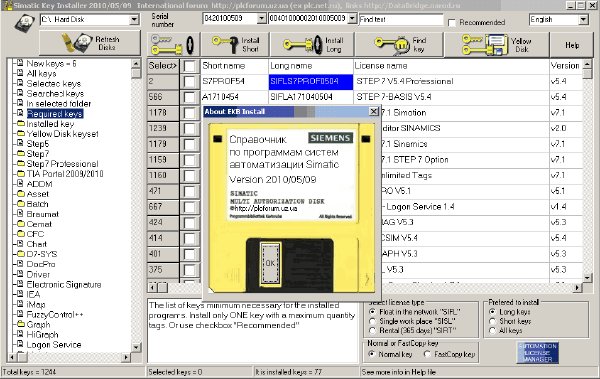This screenshot has height=379, width=600.
Task: Expand the short serial number dropdown
Action: pyautogui.click(x=261, y=18)
